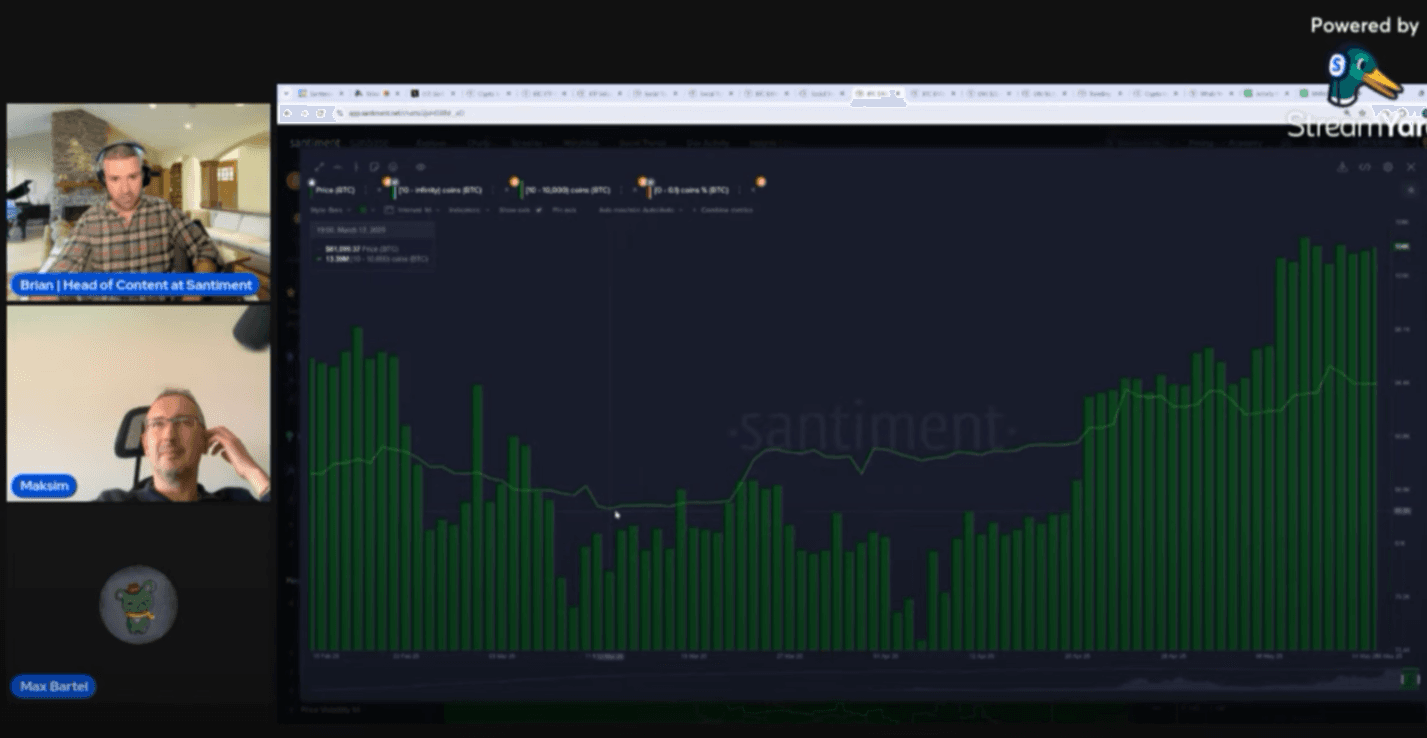Click the embed code icon above chart
The image size is (1427, 738).
[1364, 167]
